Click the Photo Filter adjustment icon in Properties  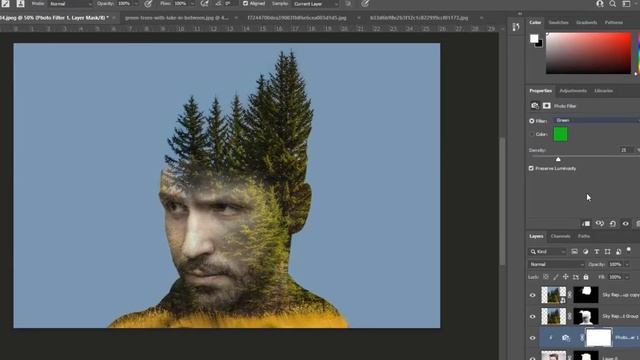point(535,106)
